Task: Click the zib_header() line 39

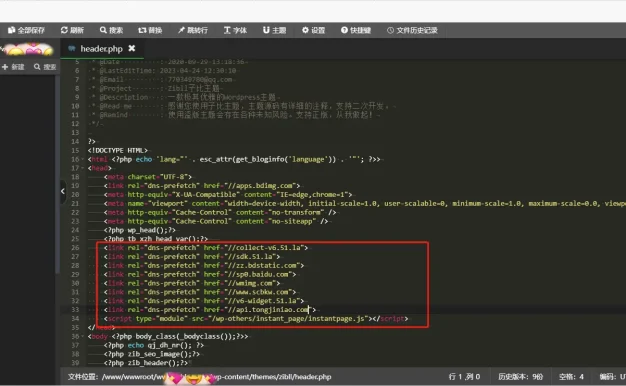Action: click(146, 363)
